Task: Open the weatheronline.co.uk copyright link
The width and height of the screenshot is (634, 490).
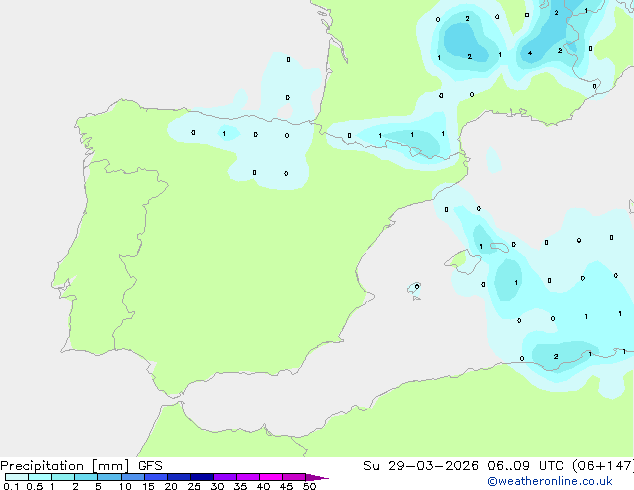Action: pyautogui.click(x=550, y=481)
